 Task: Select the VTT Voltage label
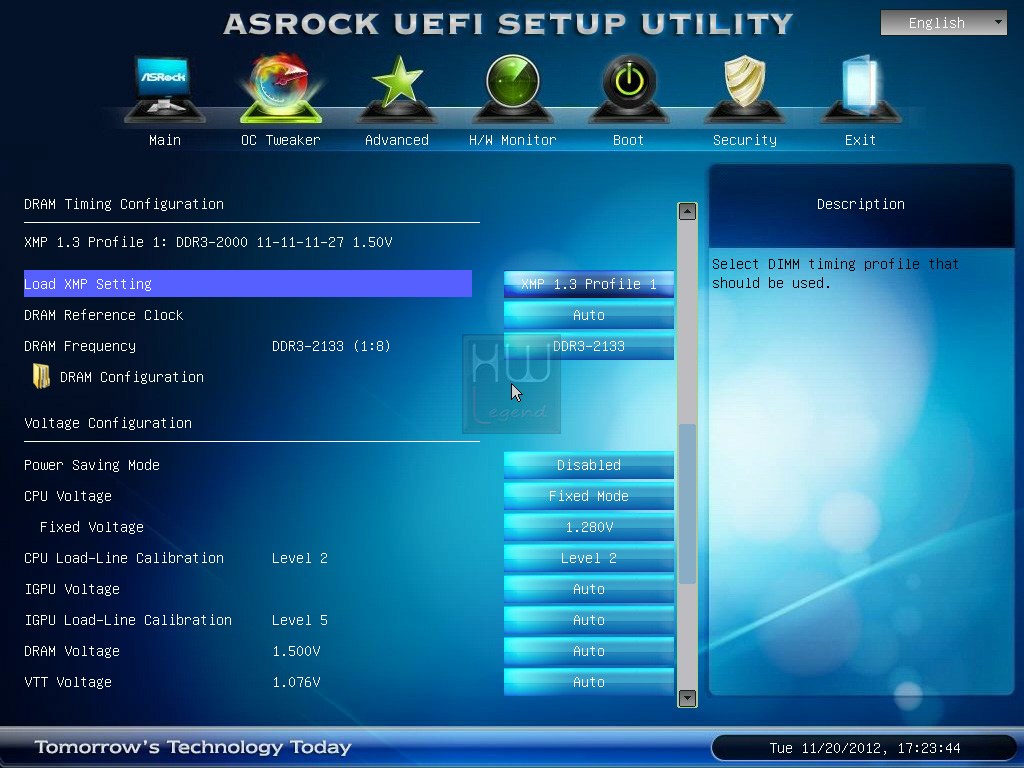tap(68, 682)
